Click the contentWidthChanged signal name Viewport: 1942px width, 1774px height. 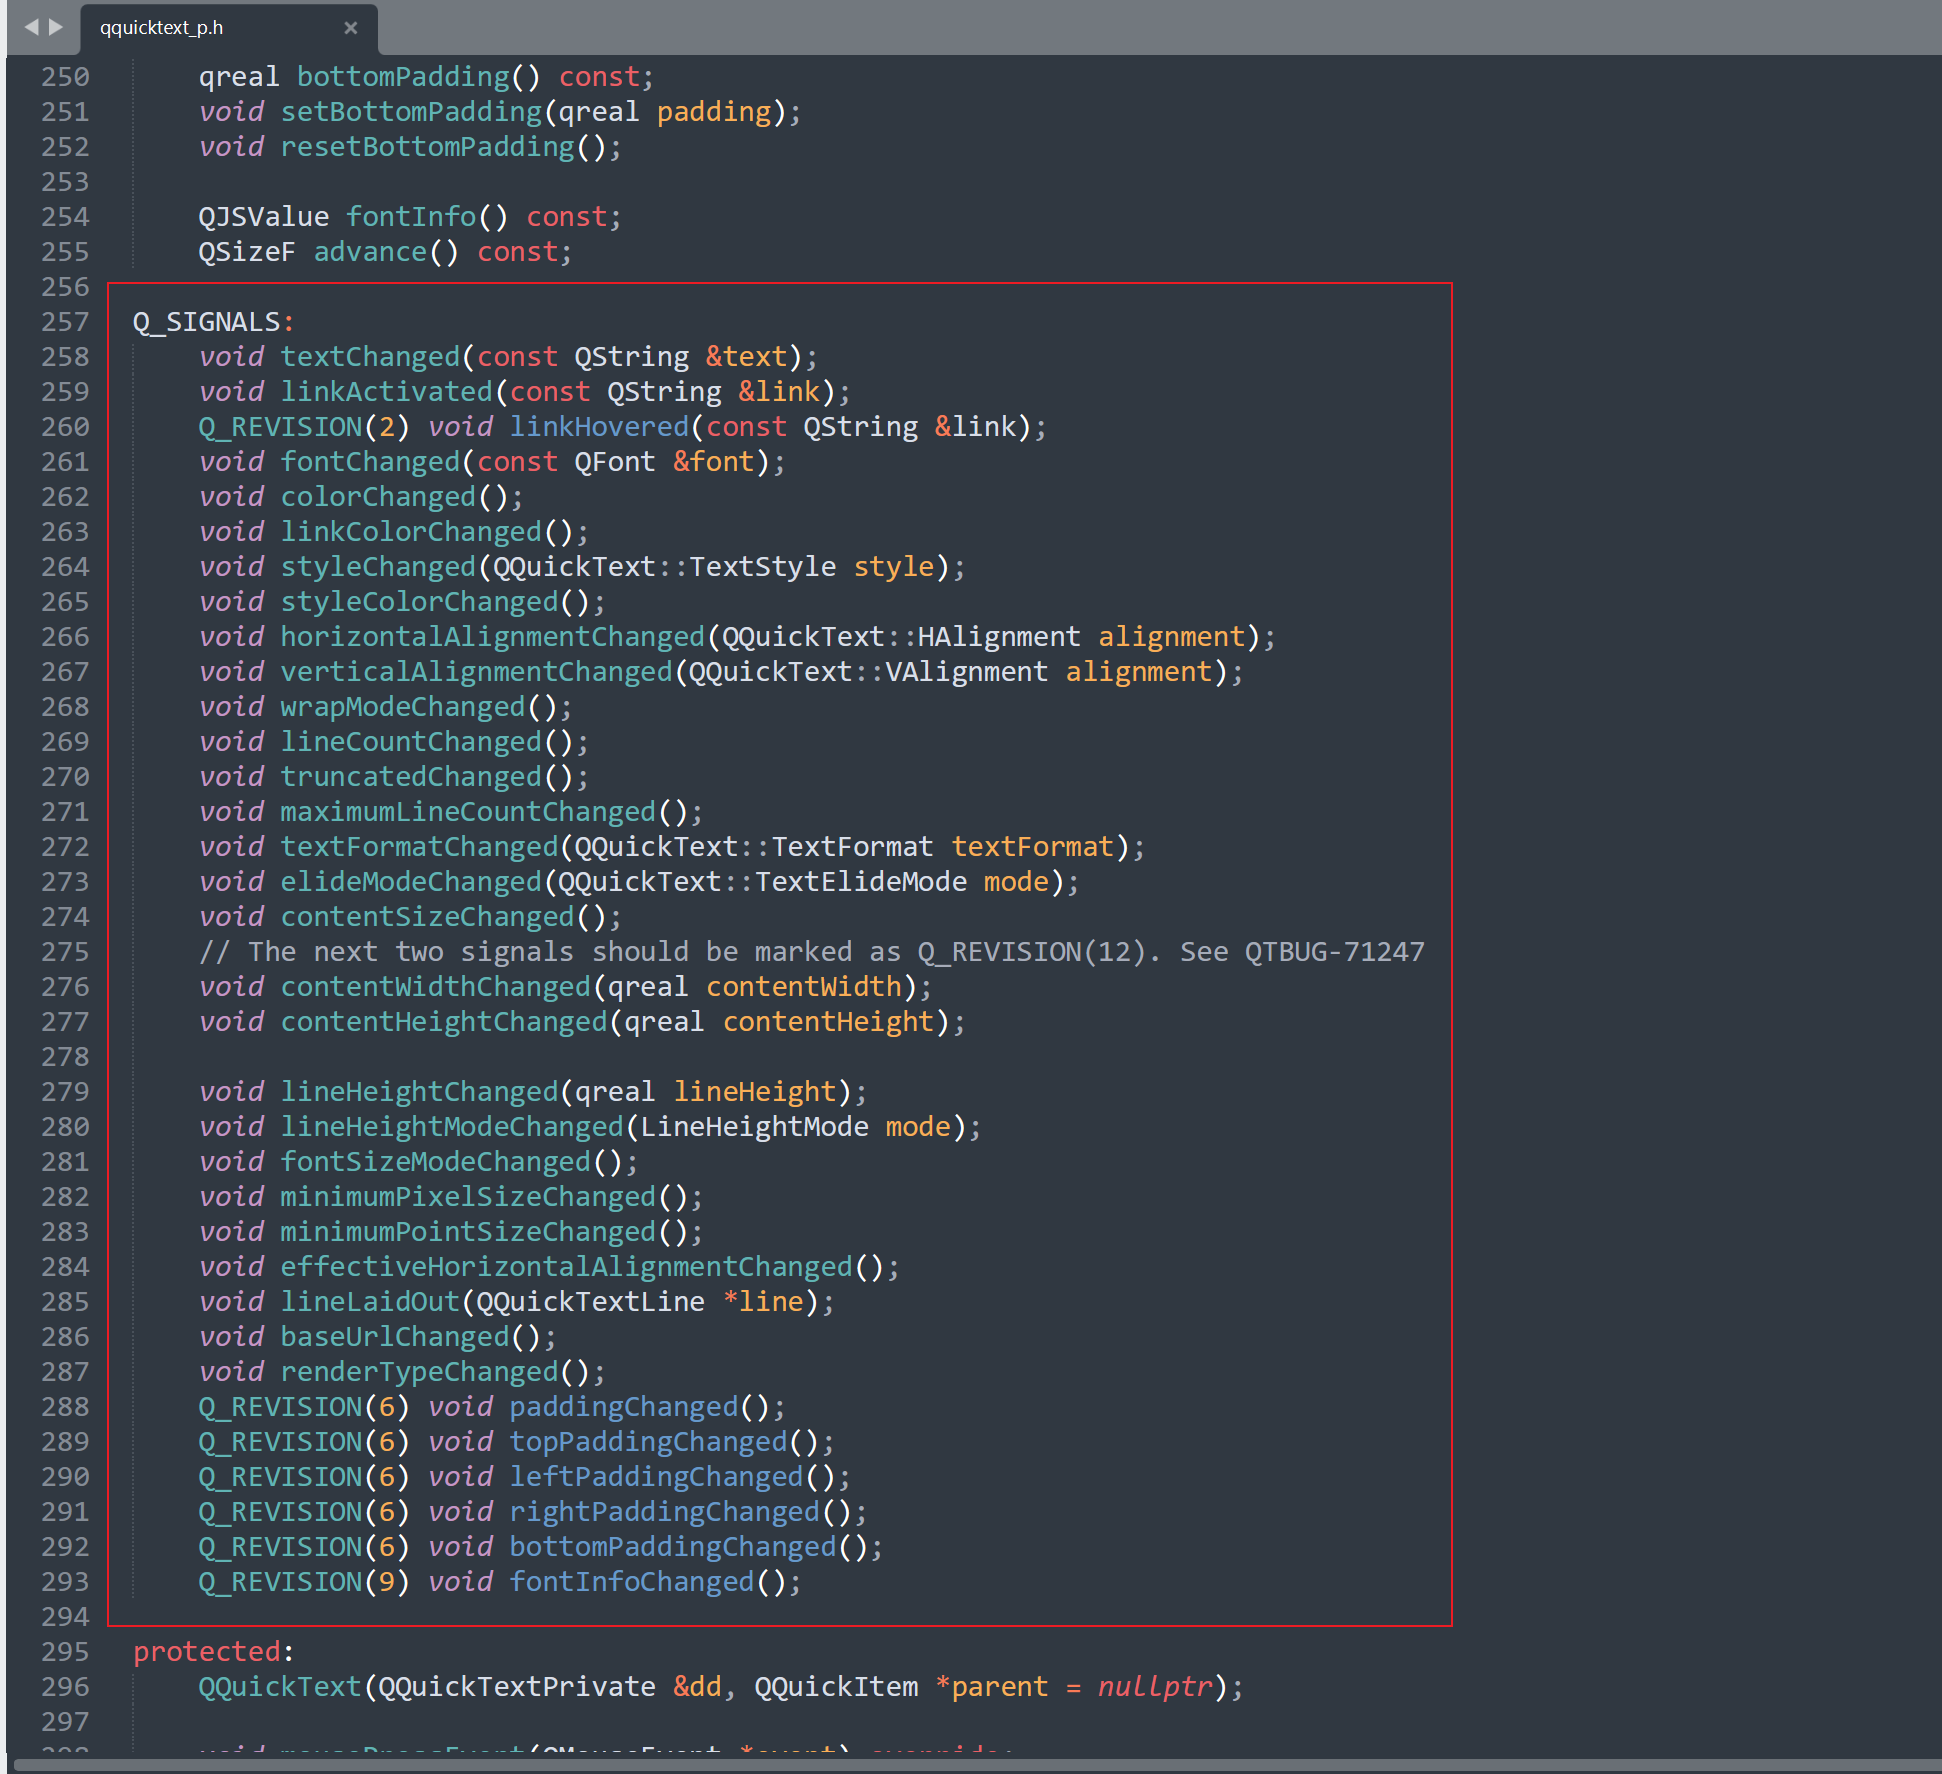pyautogui.click(x=435, y=987)
